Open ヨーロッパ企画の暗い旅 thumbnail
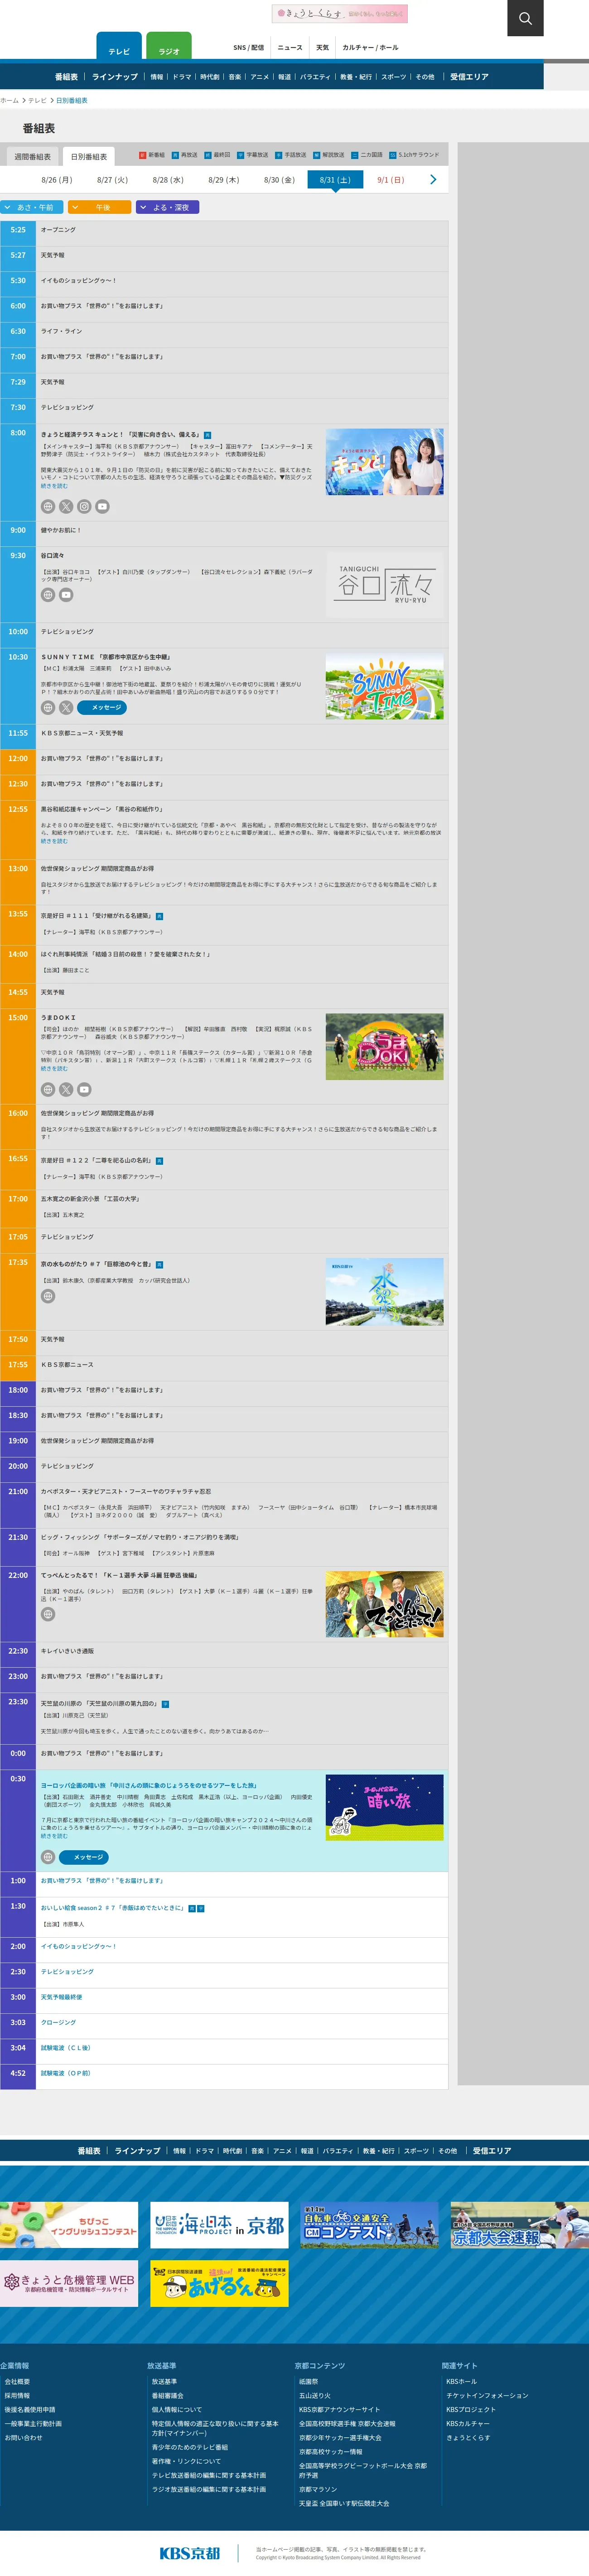 tap(384, 1807)
